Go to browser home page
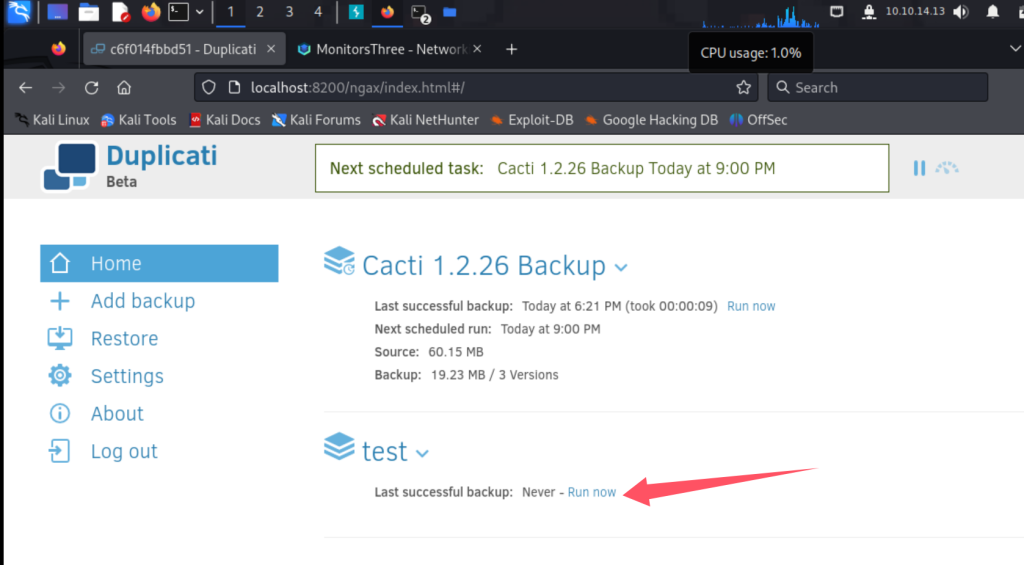 click(124, 88)
